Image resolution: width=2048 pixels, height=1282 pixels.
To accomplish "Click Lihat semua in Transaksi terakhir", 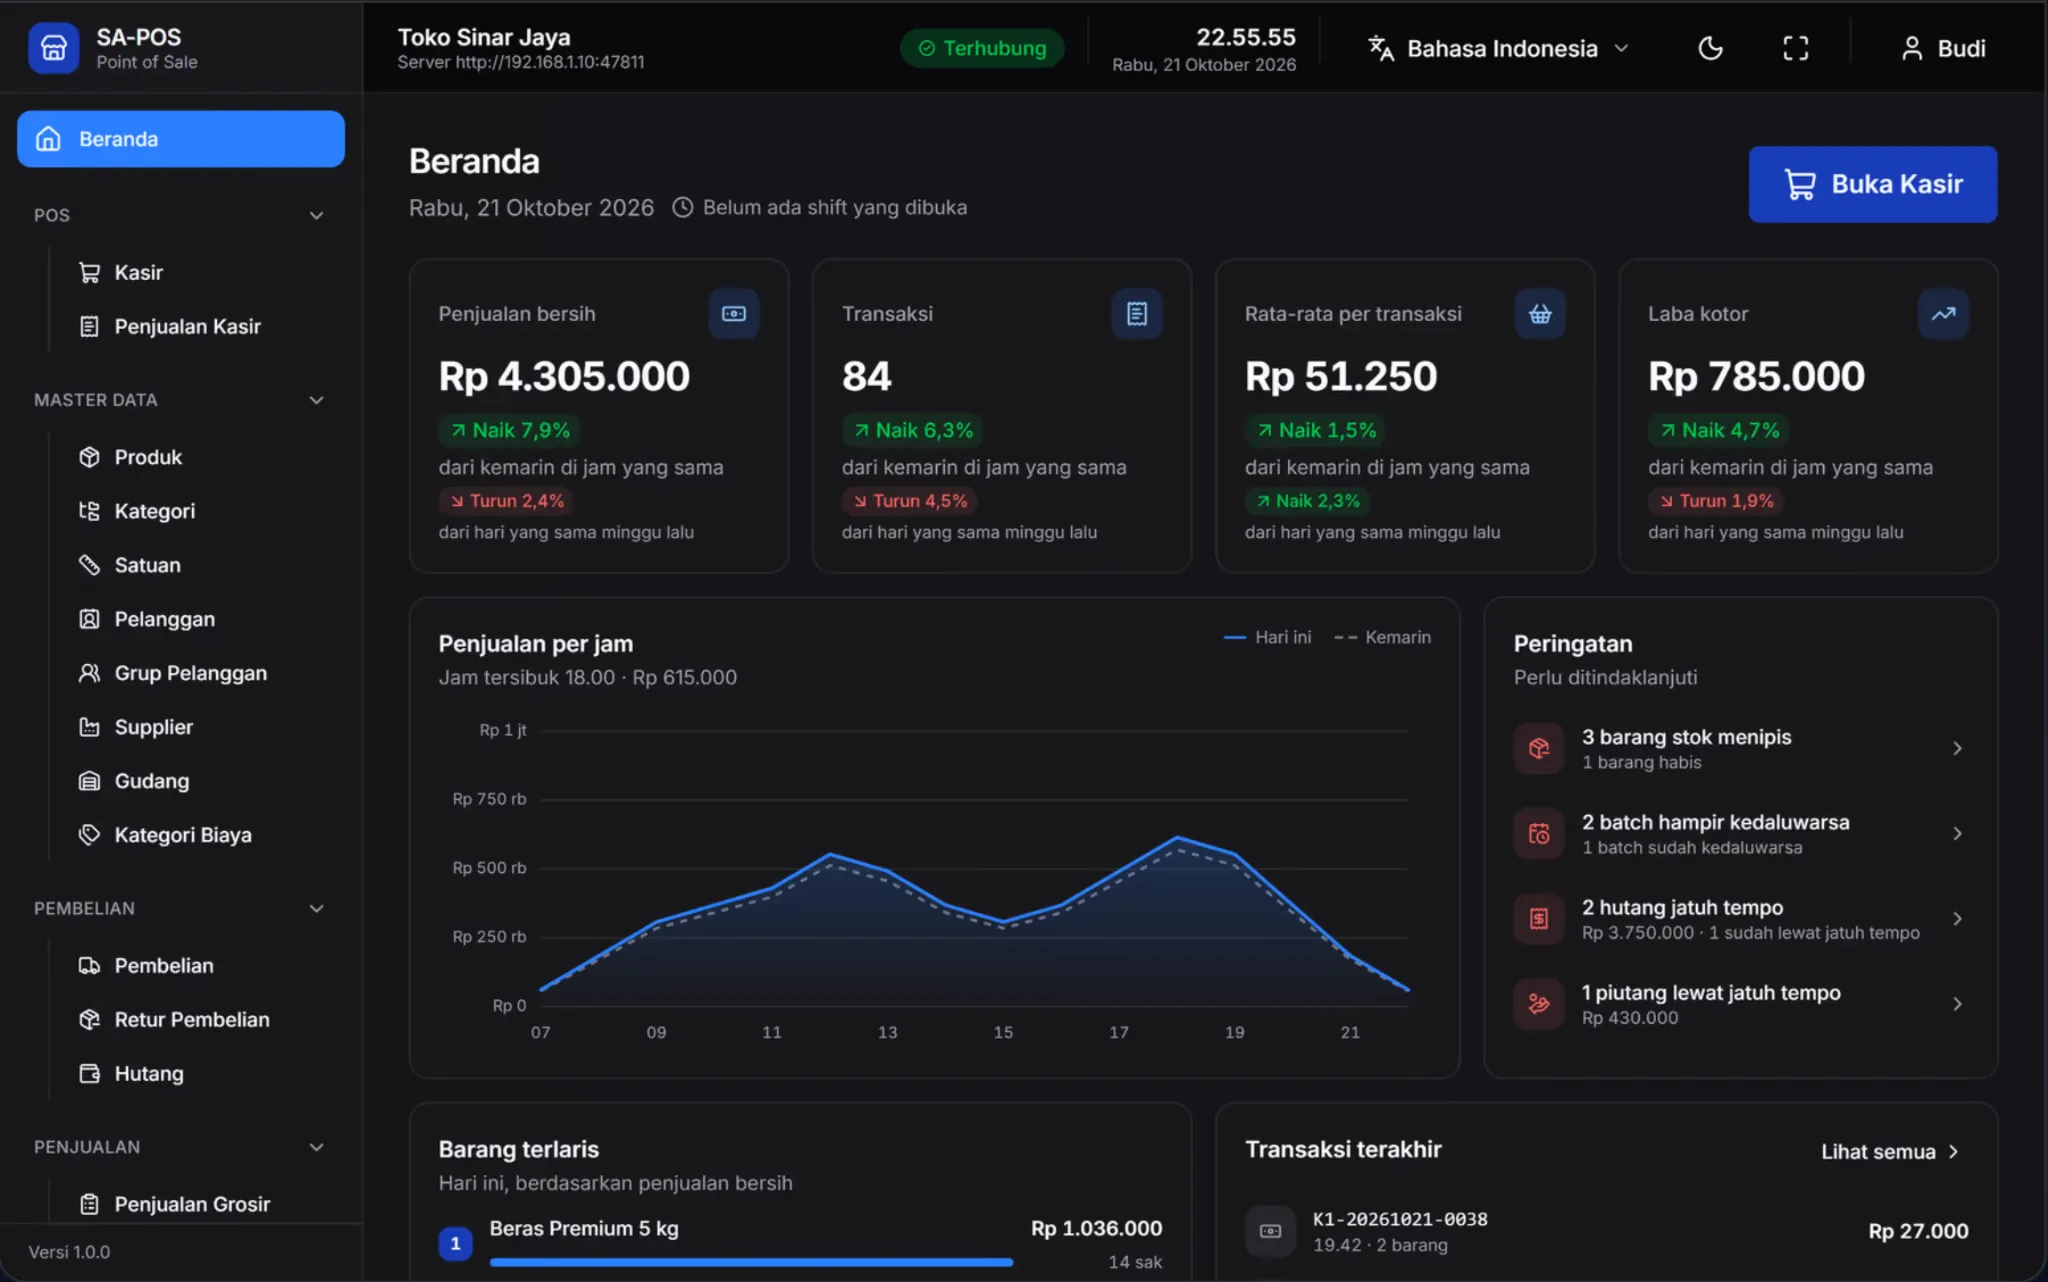I will (1889, 1152).
